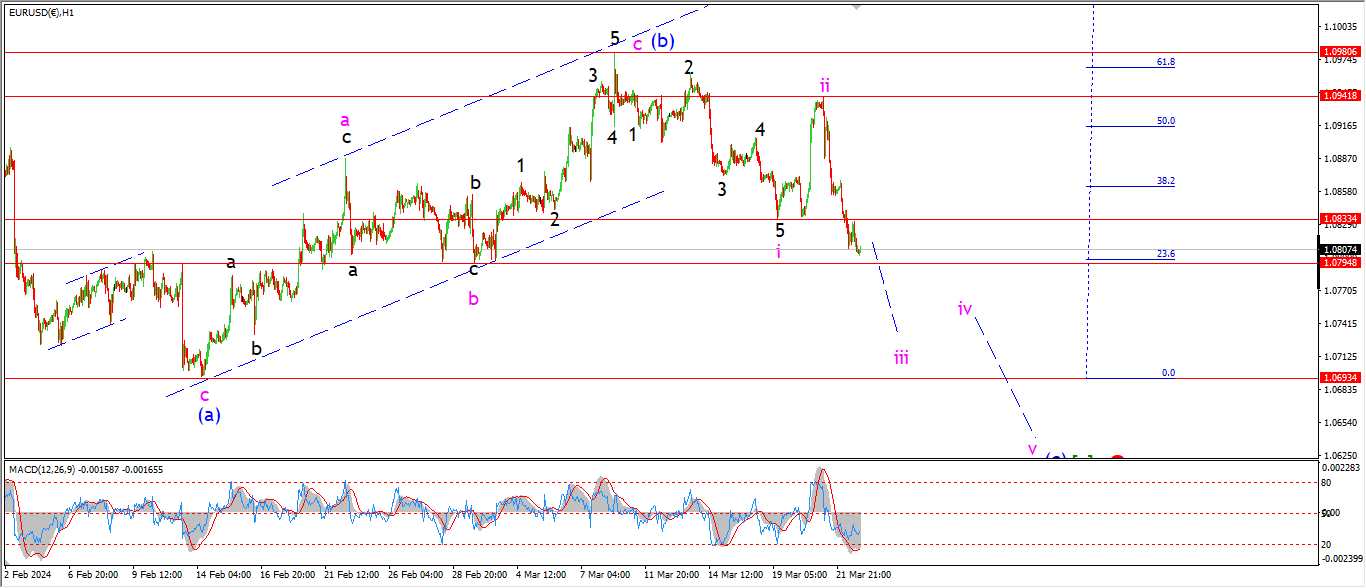
Task: Click the chart shift triangle marker at top
Action: pos(856,6)
